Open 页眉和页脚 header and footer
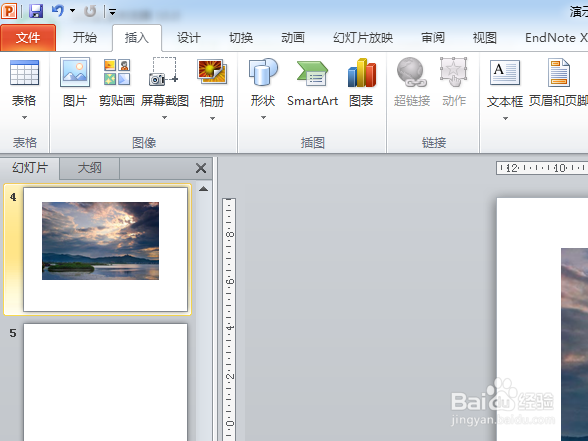 point(558,82)
